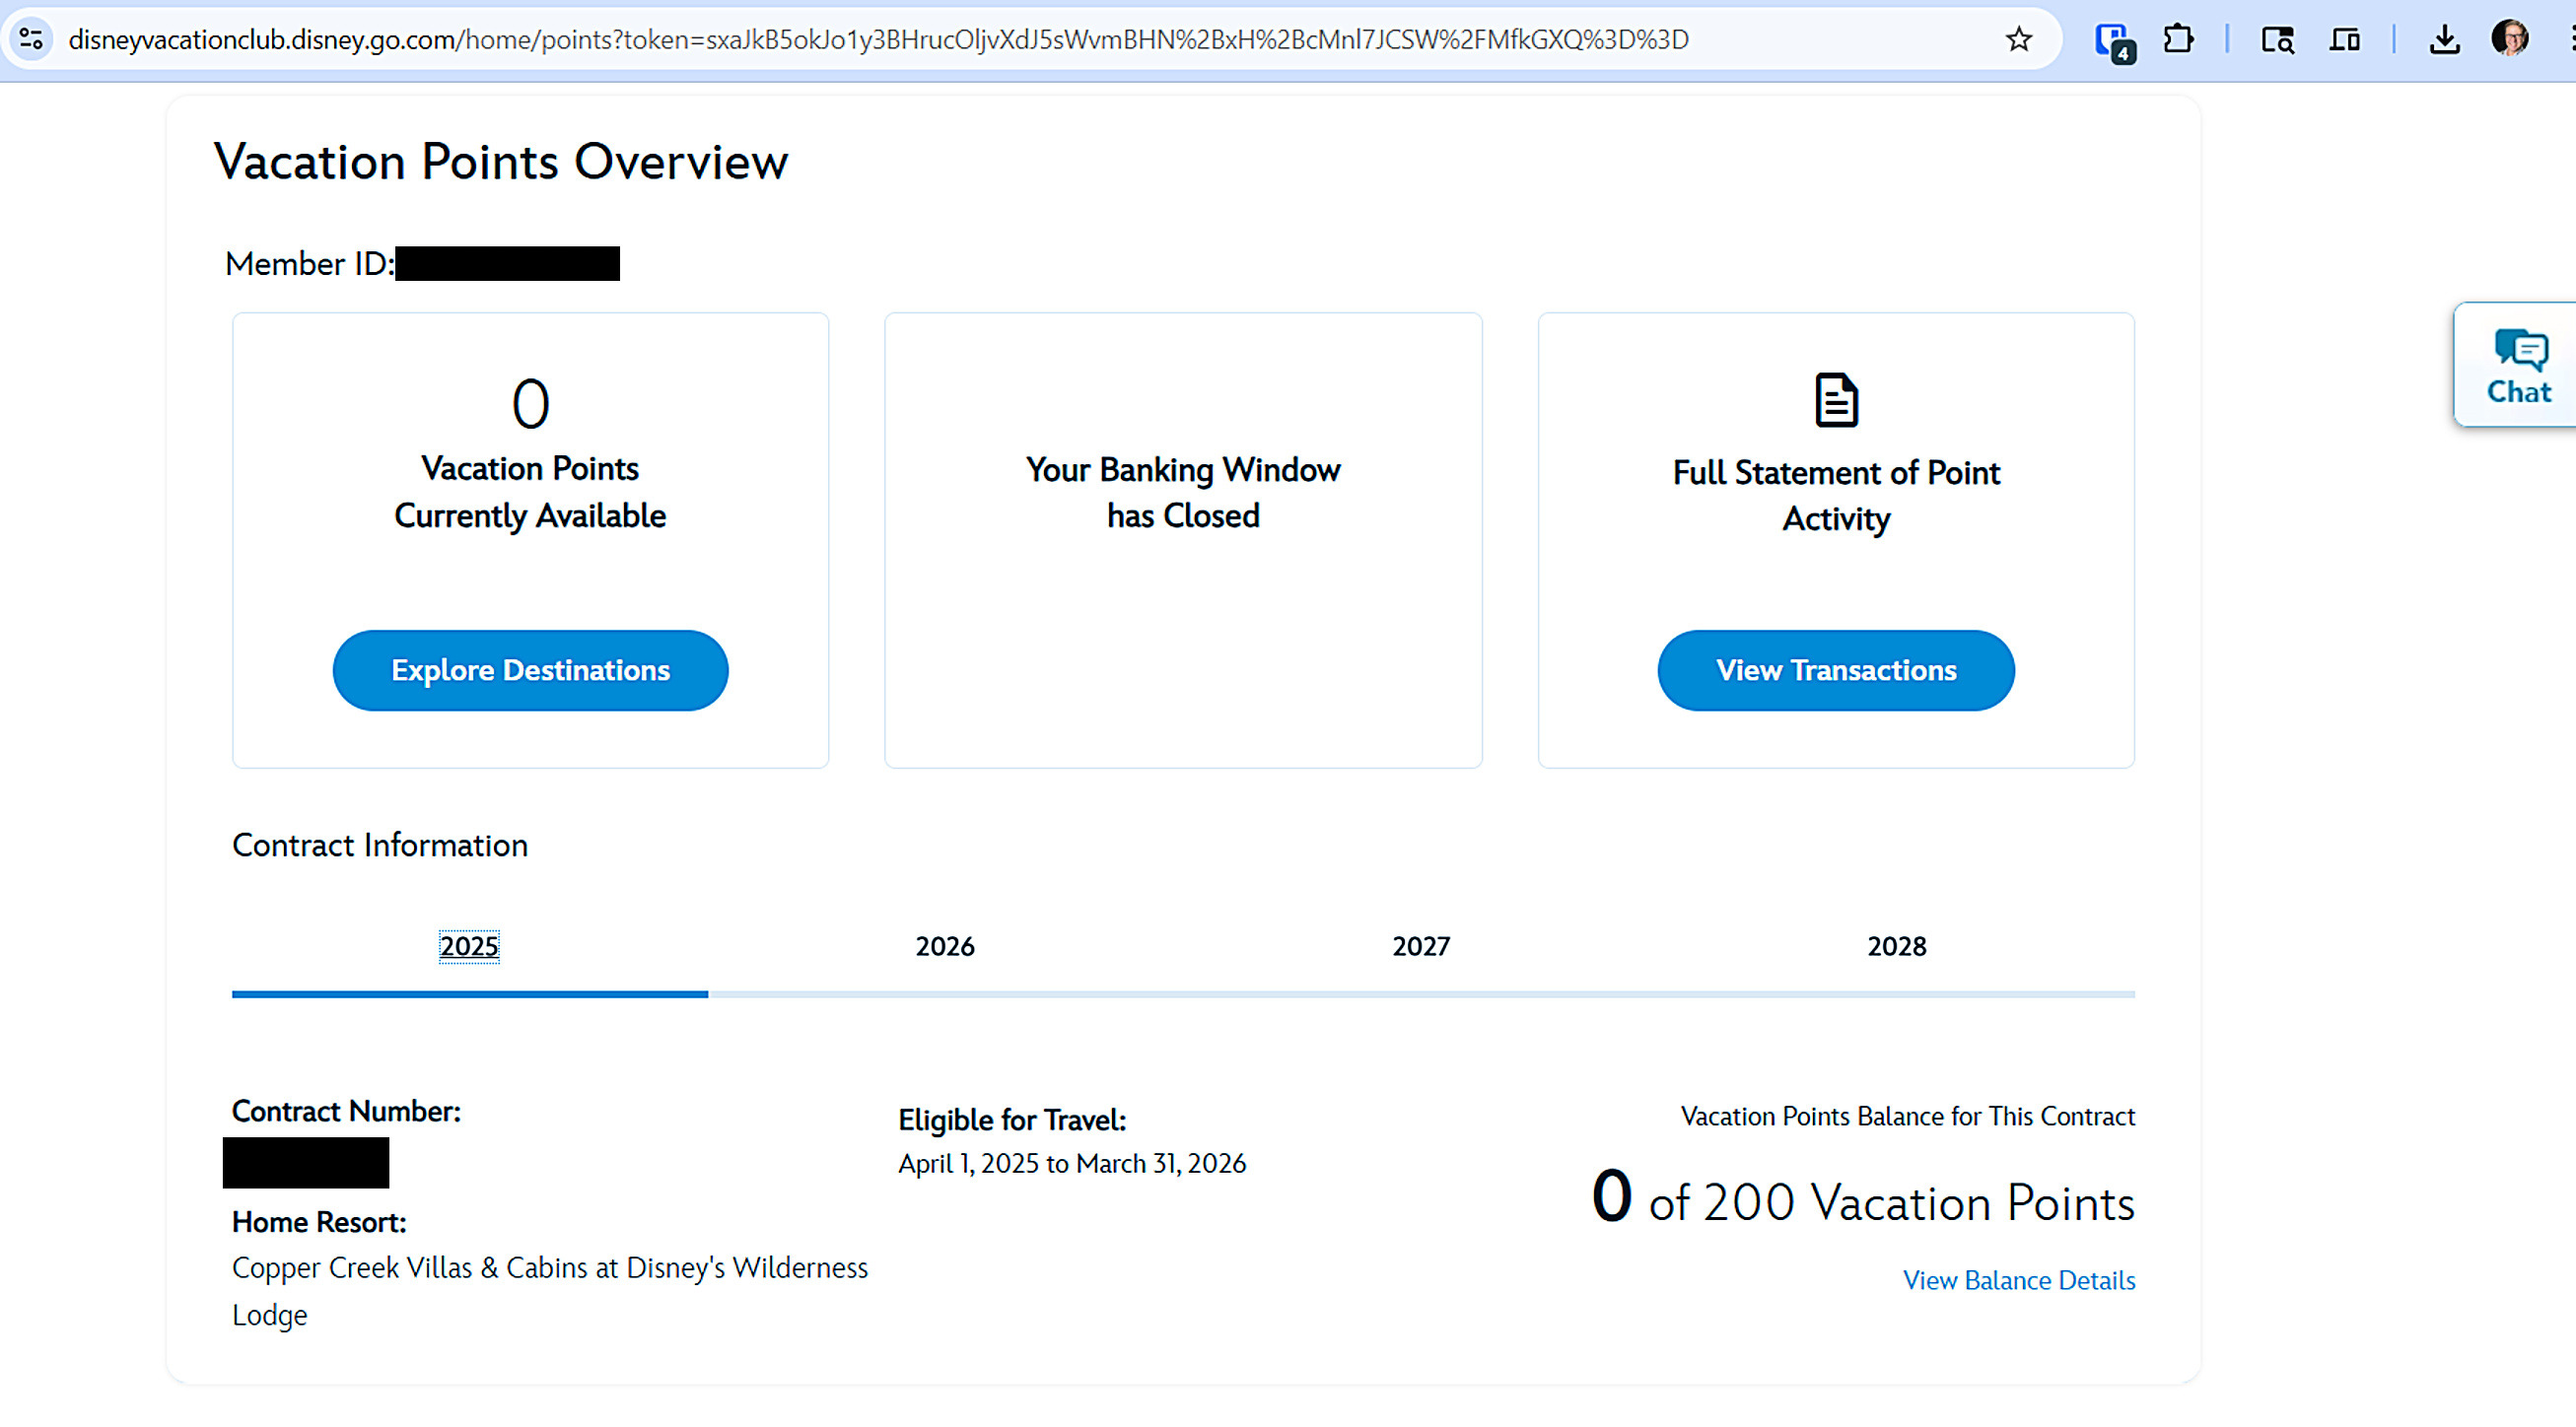2576x1427 pixels.
Task: Click 'Vacation Points Currently Available' text
Action: (530, 492)
